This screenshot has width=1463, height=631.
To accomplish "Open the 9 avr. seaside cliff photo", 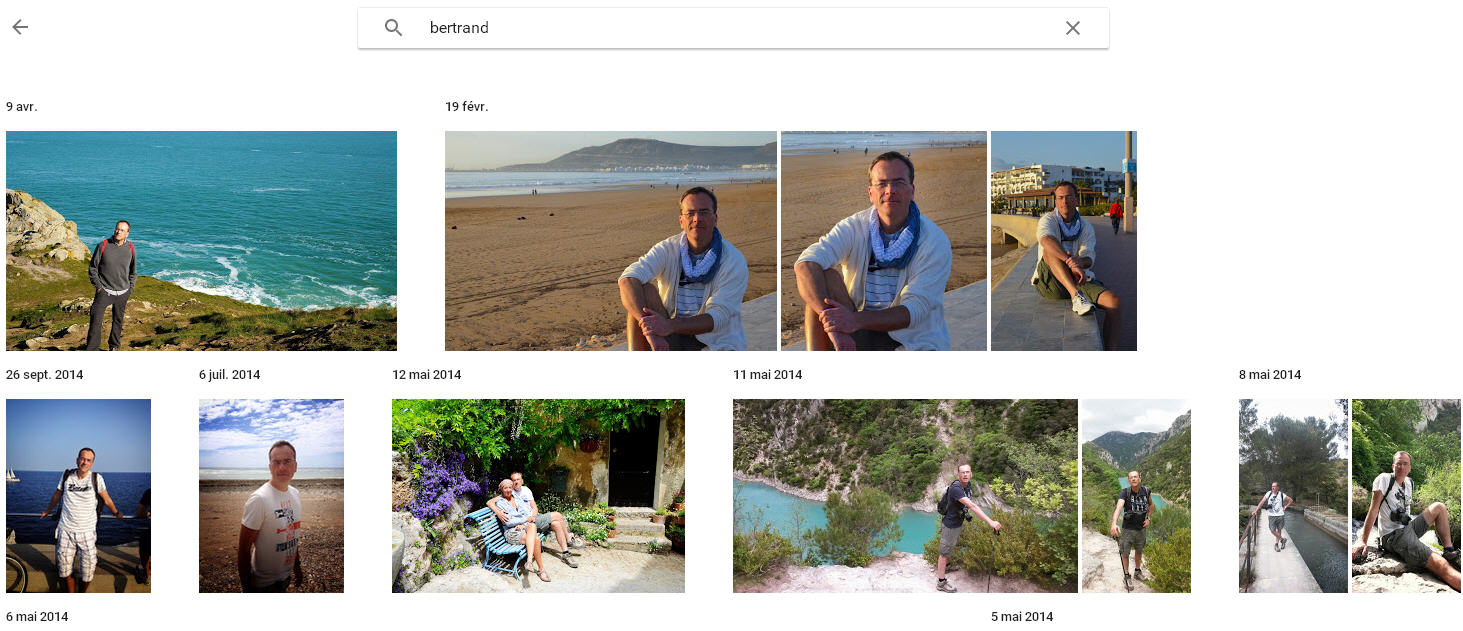I will 201,241.
